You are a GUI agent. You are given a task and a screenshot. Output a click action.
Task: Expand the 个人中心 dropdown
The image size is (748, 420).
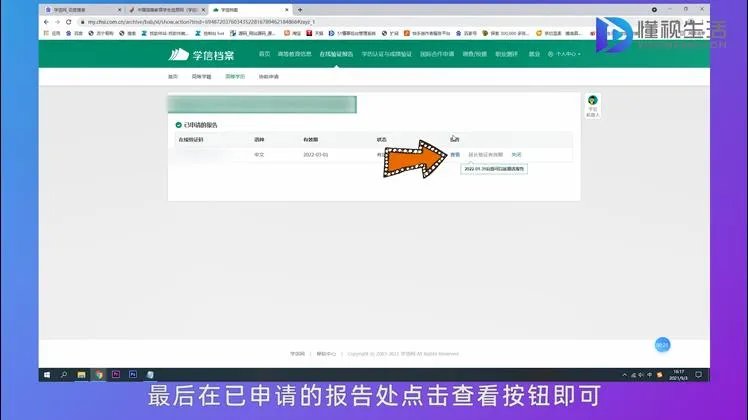tap(564, 54)
